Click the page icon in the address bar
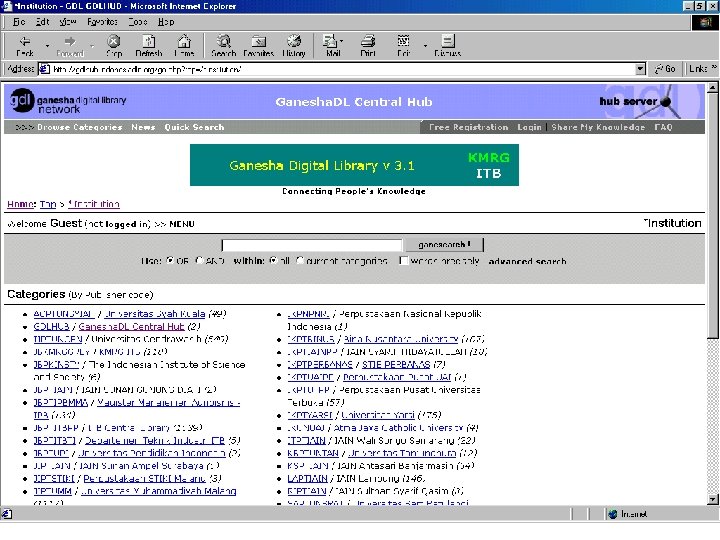 tap(44, 69)
